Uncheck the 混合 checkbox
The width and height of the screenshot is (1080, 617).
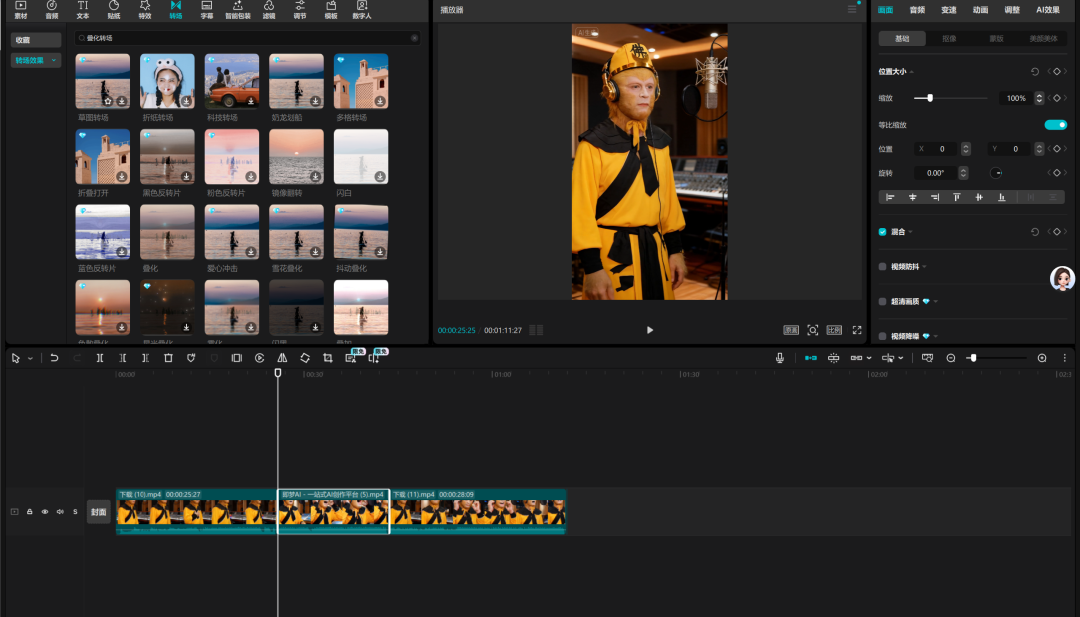882,232
